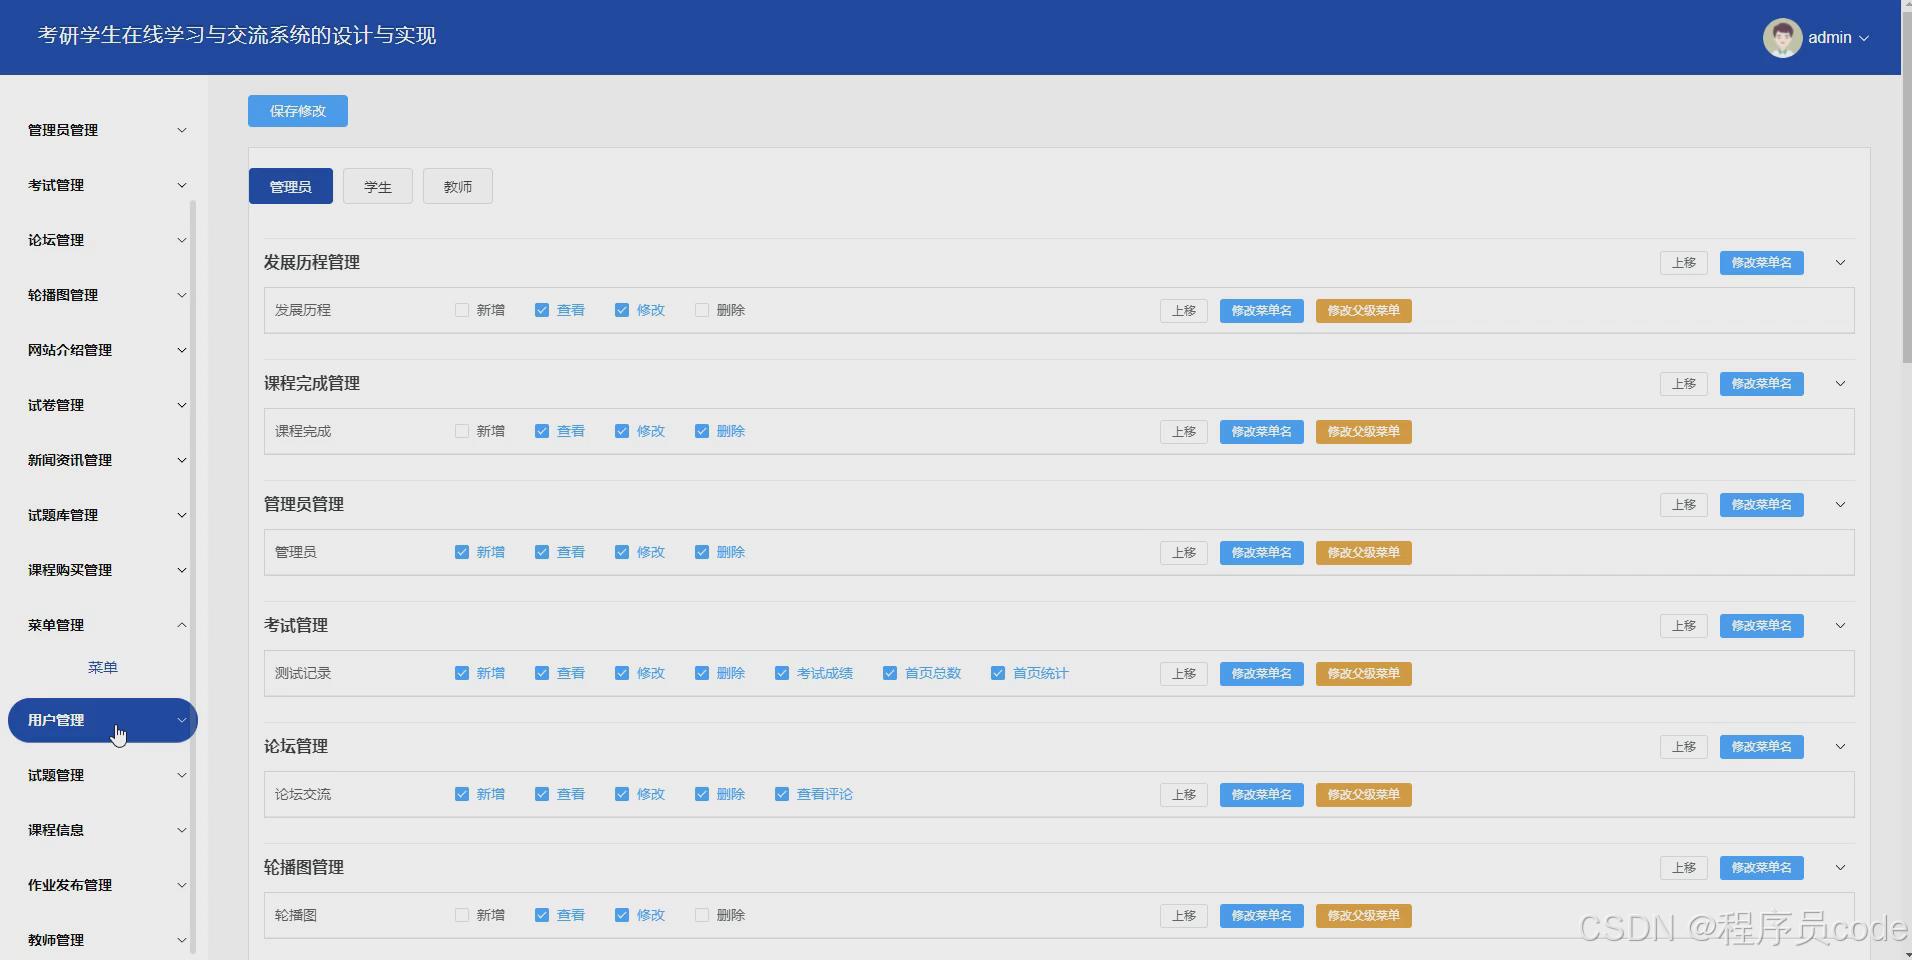Uncheck 首页统计 for 测试记录
Screen dimensions: 1912x960
(x=998, y=673)
